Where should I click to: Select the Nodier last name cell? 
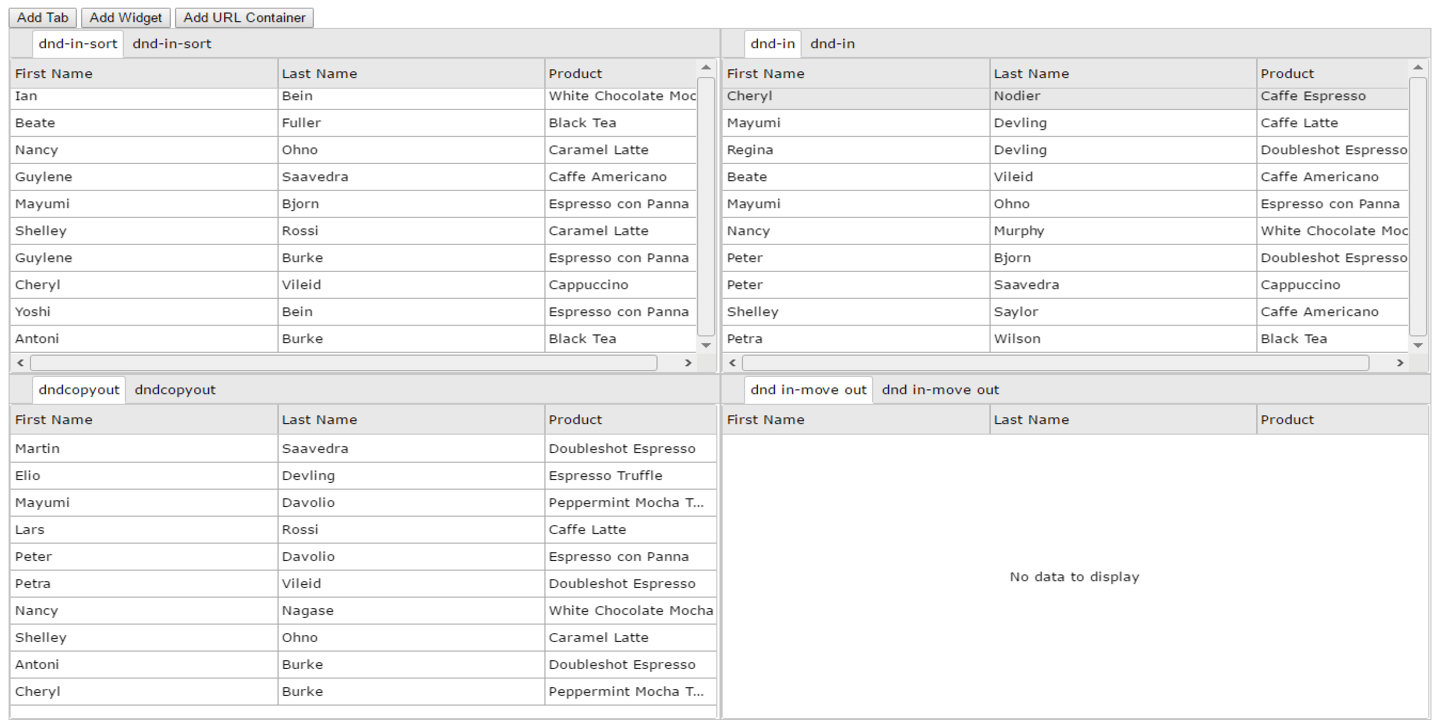tap(1123, 97)
